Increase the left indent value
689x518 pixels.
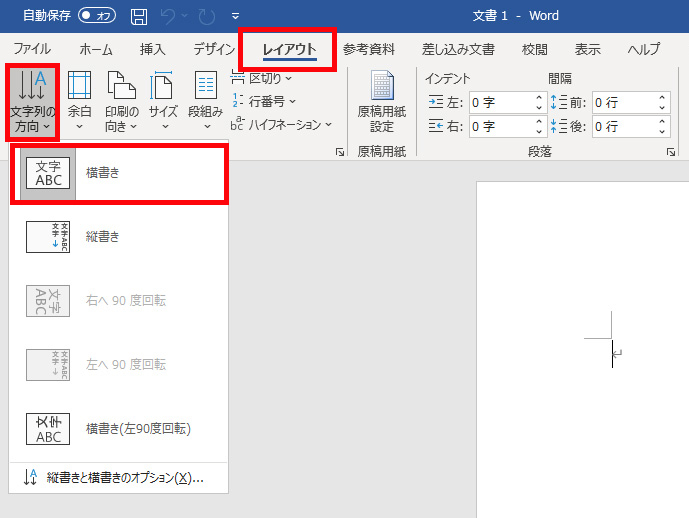pos(540,98)
